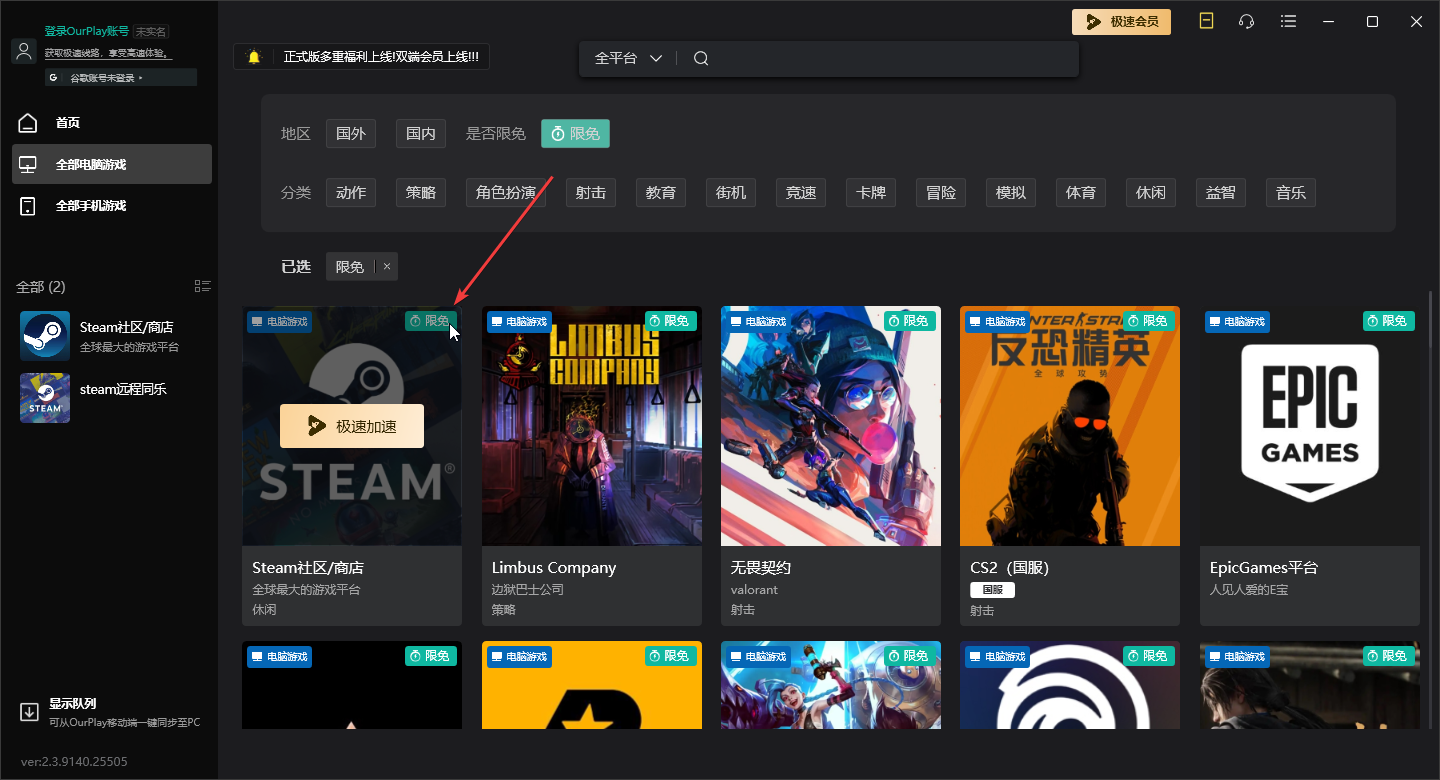Click the 极速加速 button on Steam card

352,426
